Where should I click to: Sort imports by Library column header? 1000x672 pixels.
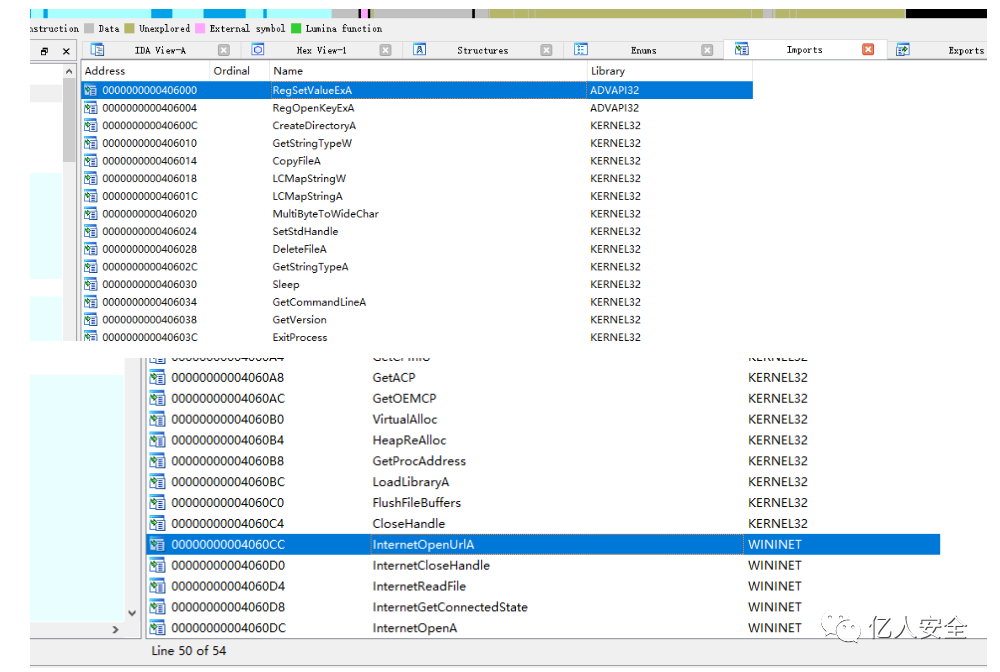pyautogui.click(x=670, y=71)
